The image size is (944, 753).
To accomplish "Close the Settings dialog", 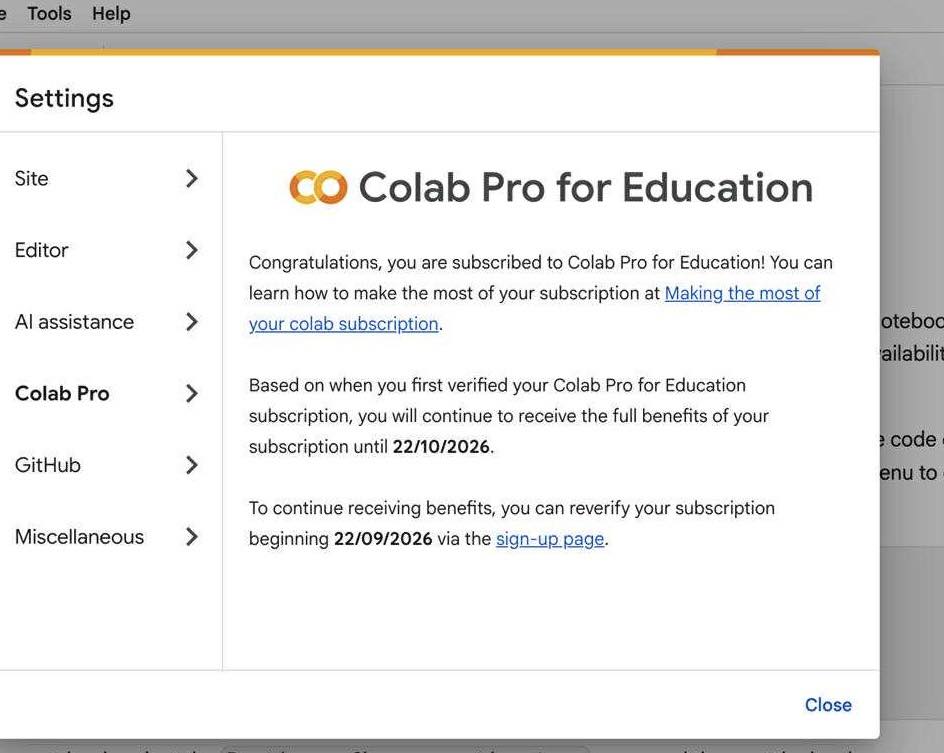I will tap(828, 705).
